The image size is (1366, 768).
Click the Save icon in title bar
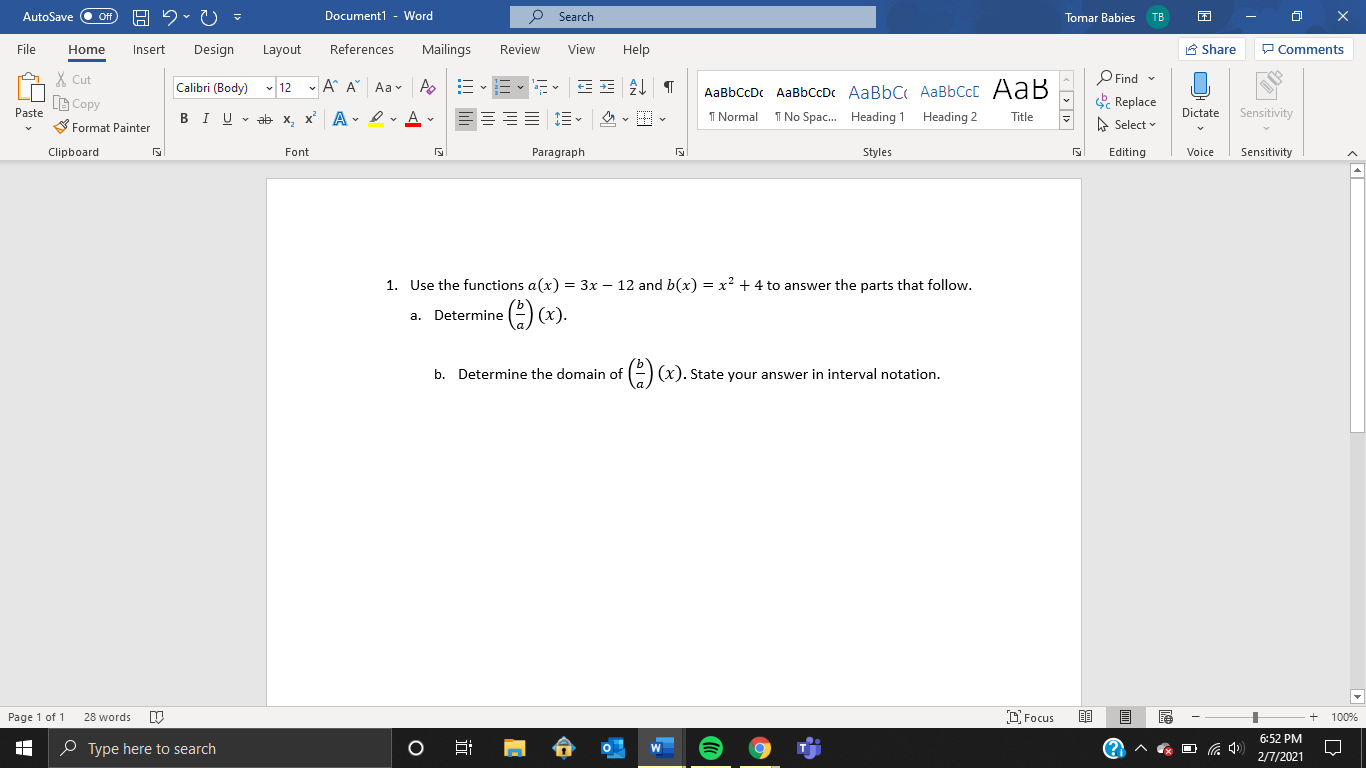(x=142, y=17)
